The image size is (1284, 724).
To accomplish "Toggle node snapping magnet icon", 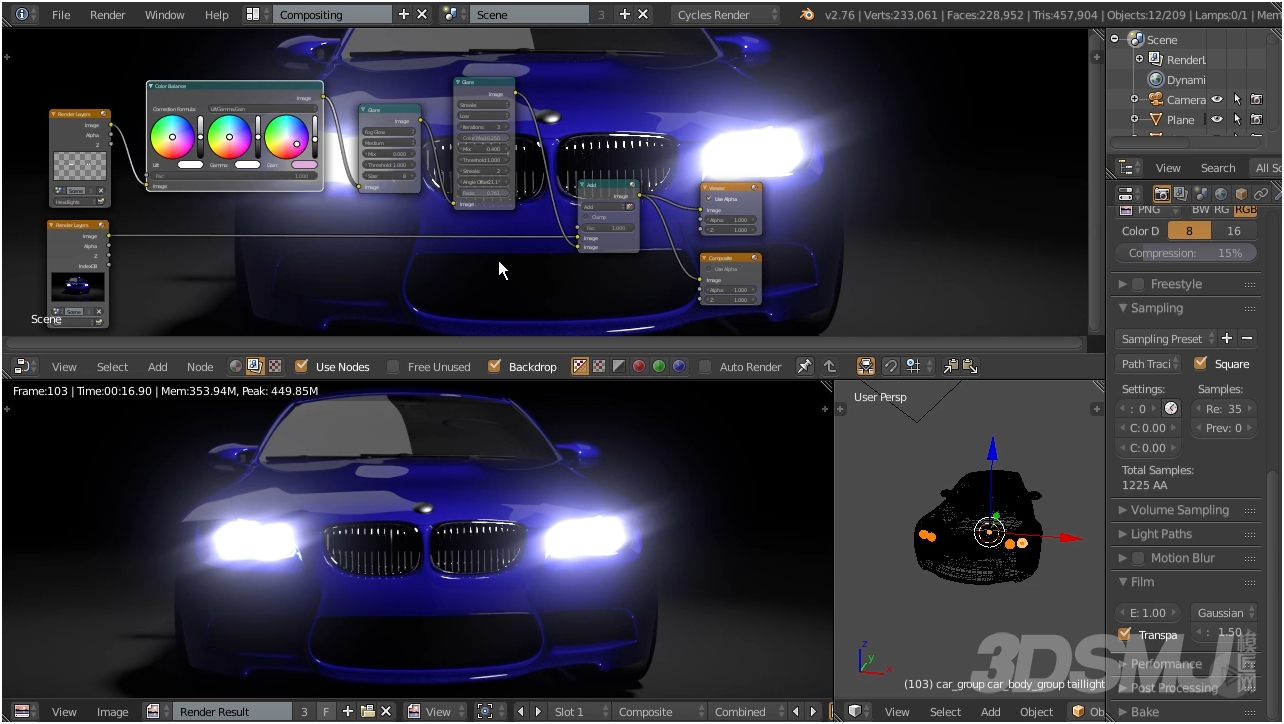I will pyautogui.click(x=890, y=367).
